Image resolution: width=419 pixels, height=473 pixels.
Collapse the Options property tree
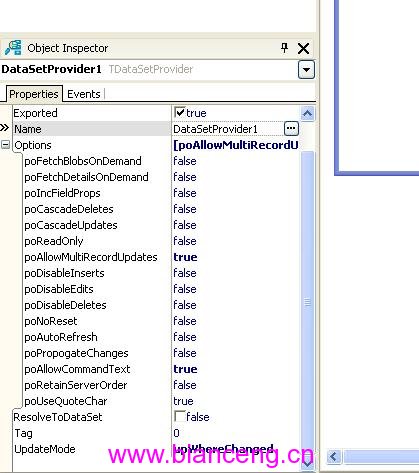[x=5, y=145]
